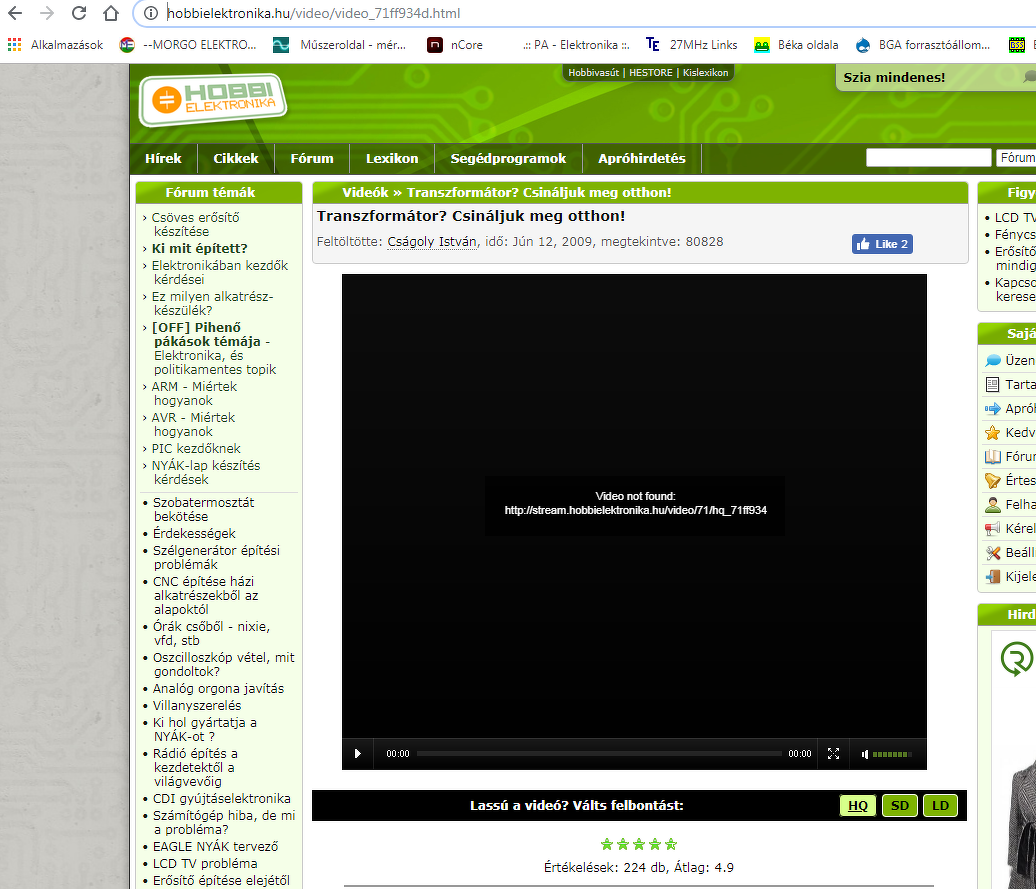This screenshot has height=889, width=1036.
Task: Click the browser forward arrow
Action: coord(46,13)
